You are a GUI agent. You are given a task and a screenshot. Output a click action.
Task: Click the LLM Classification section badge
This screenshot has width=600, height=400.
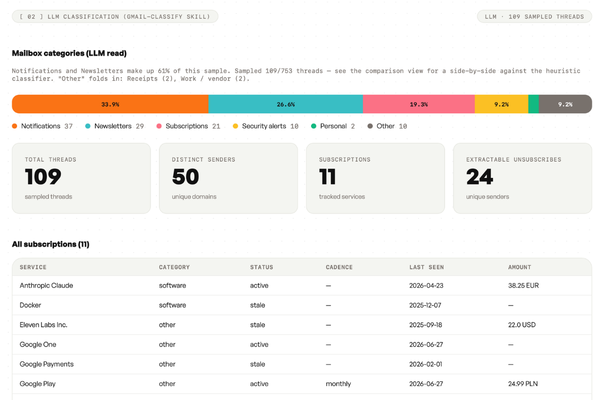[x=115, y=16]
